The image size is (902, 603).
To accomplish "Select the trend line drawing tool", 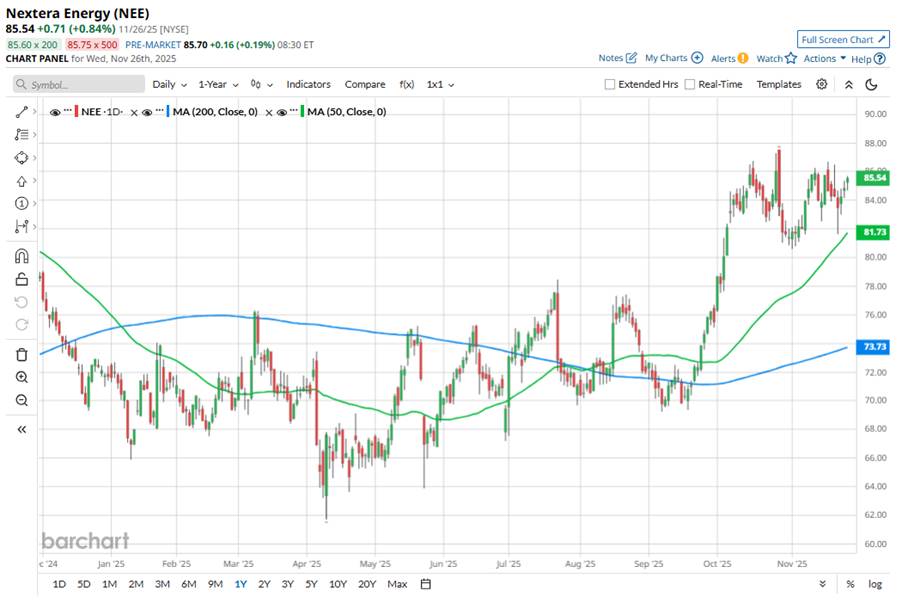I will click(21, 112).
